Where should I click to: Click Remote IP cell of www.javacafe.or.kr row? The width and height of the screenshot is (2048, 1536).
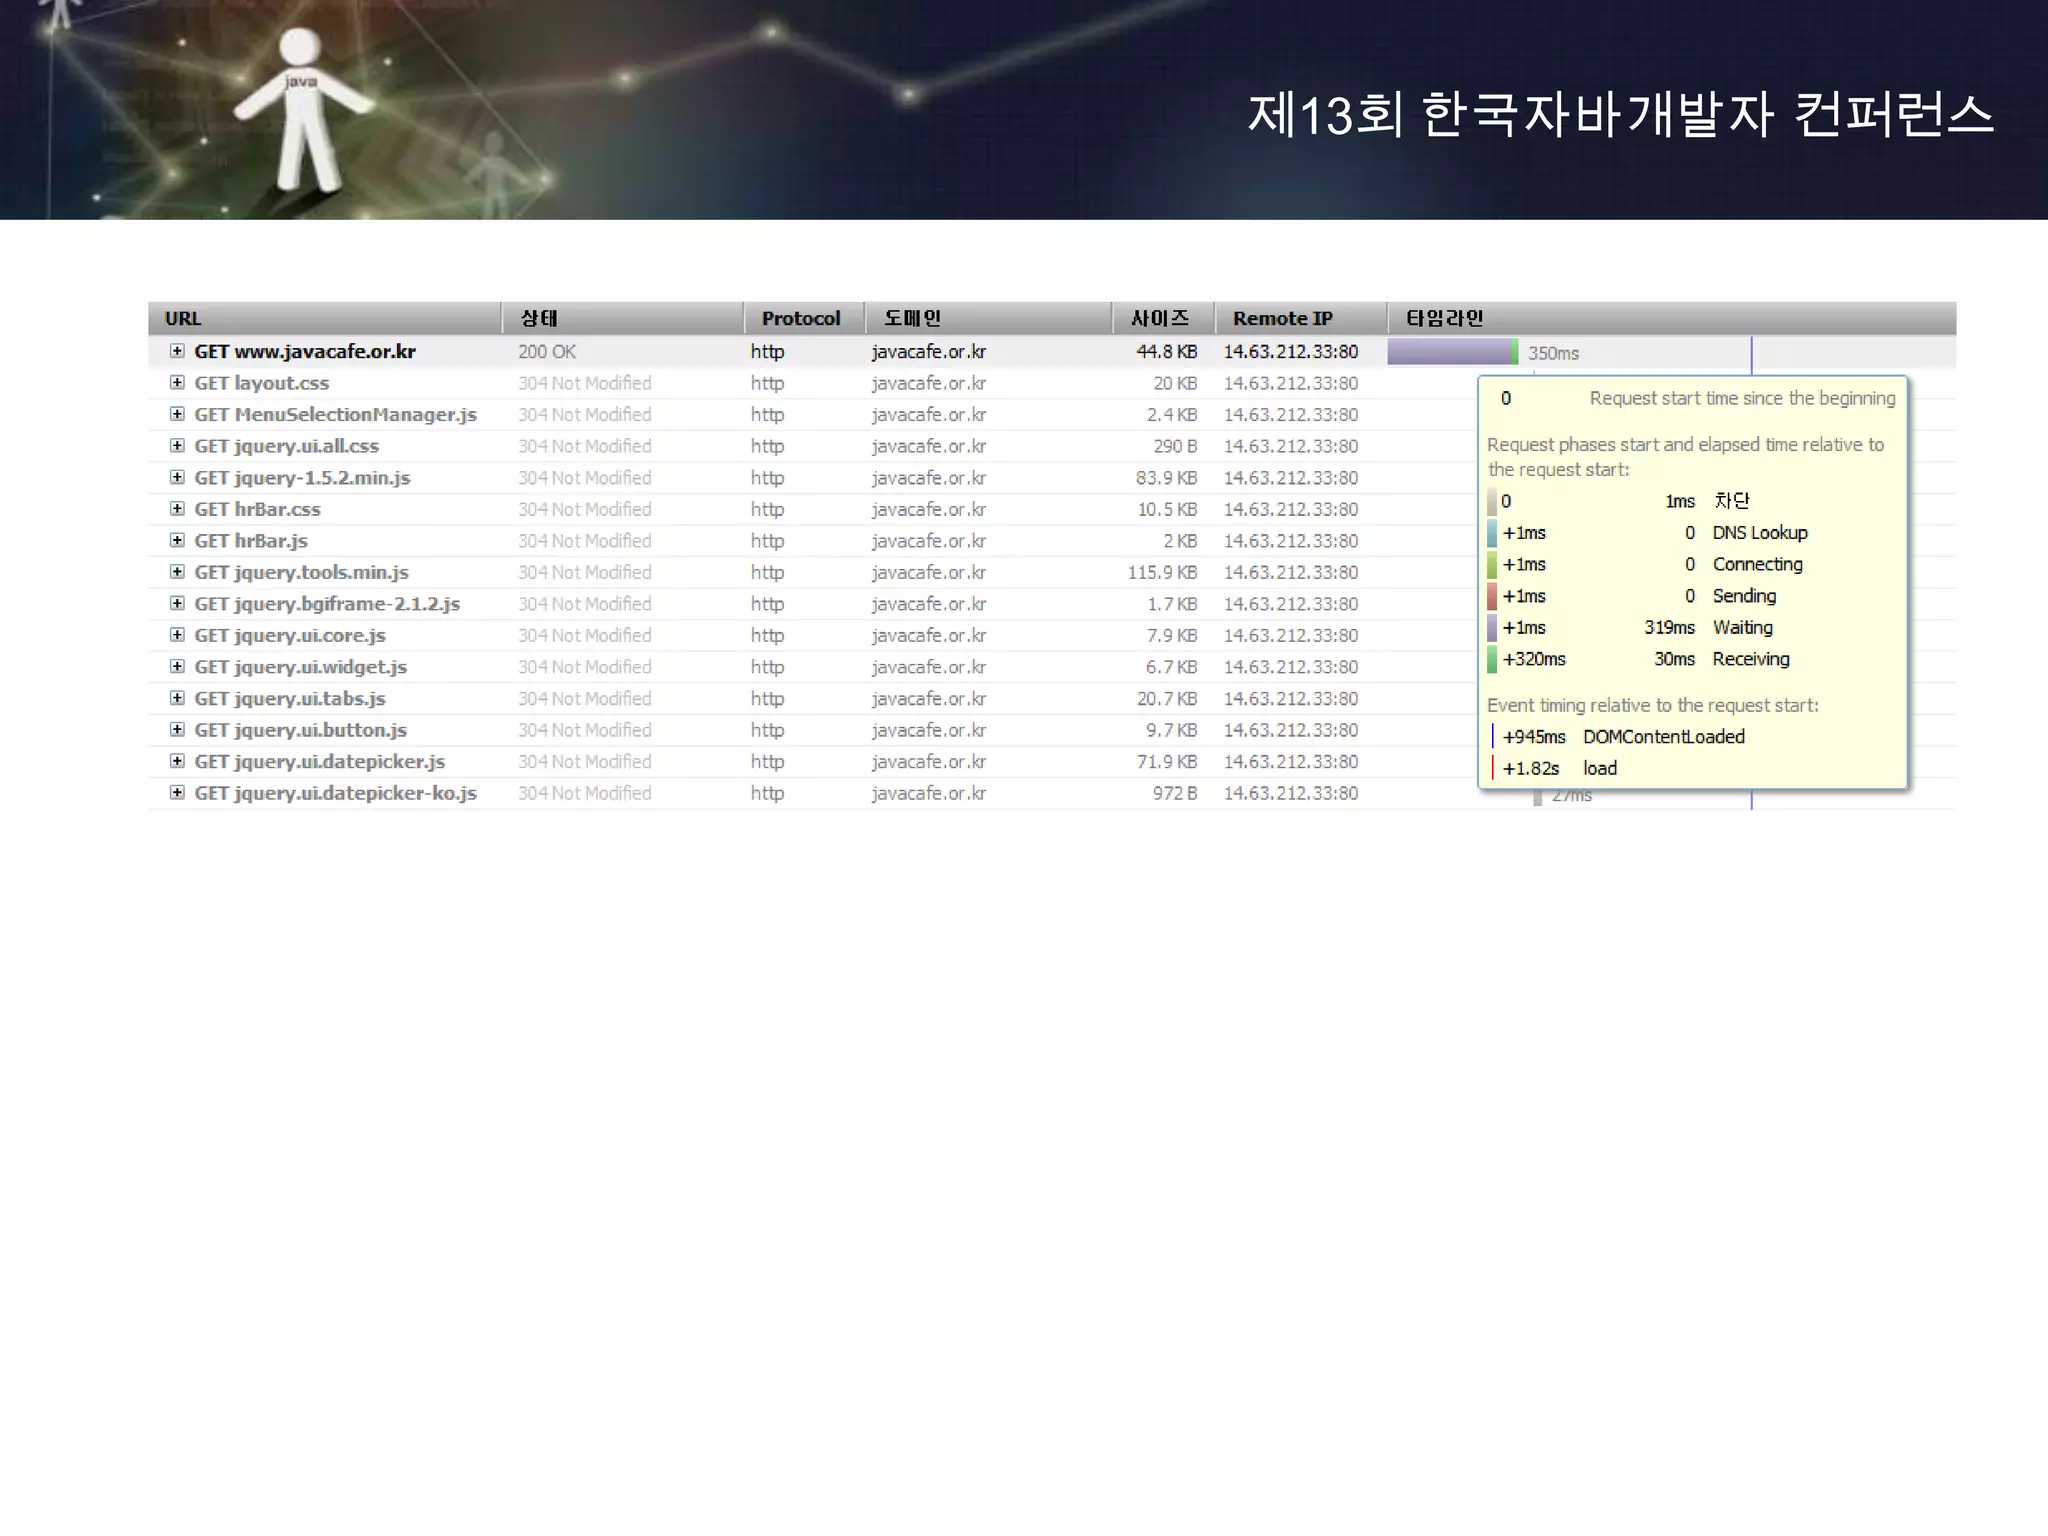(x=1291, y=352)
